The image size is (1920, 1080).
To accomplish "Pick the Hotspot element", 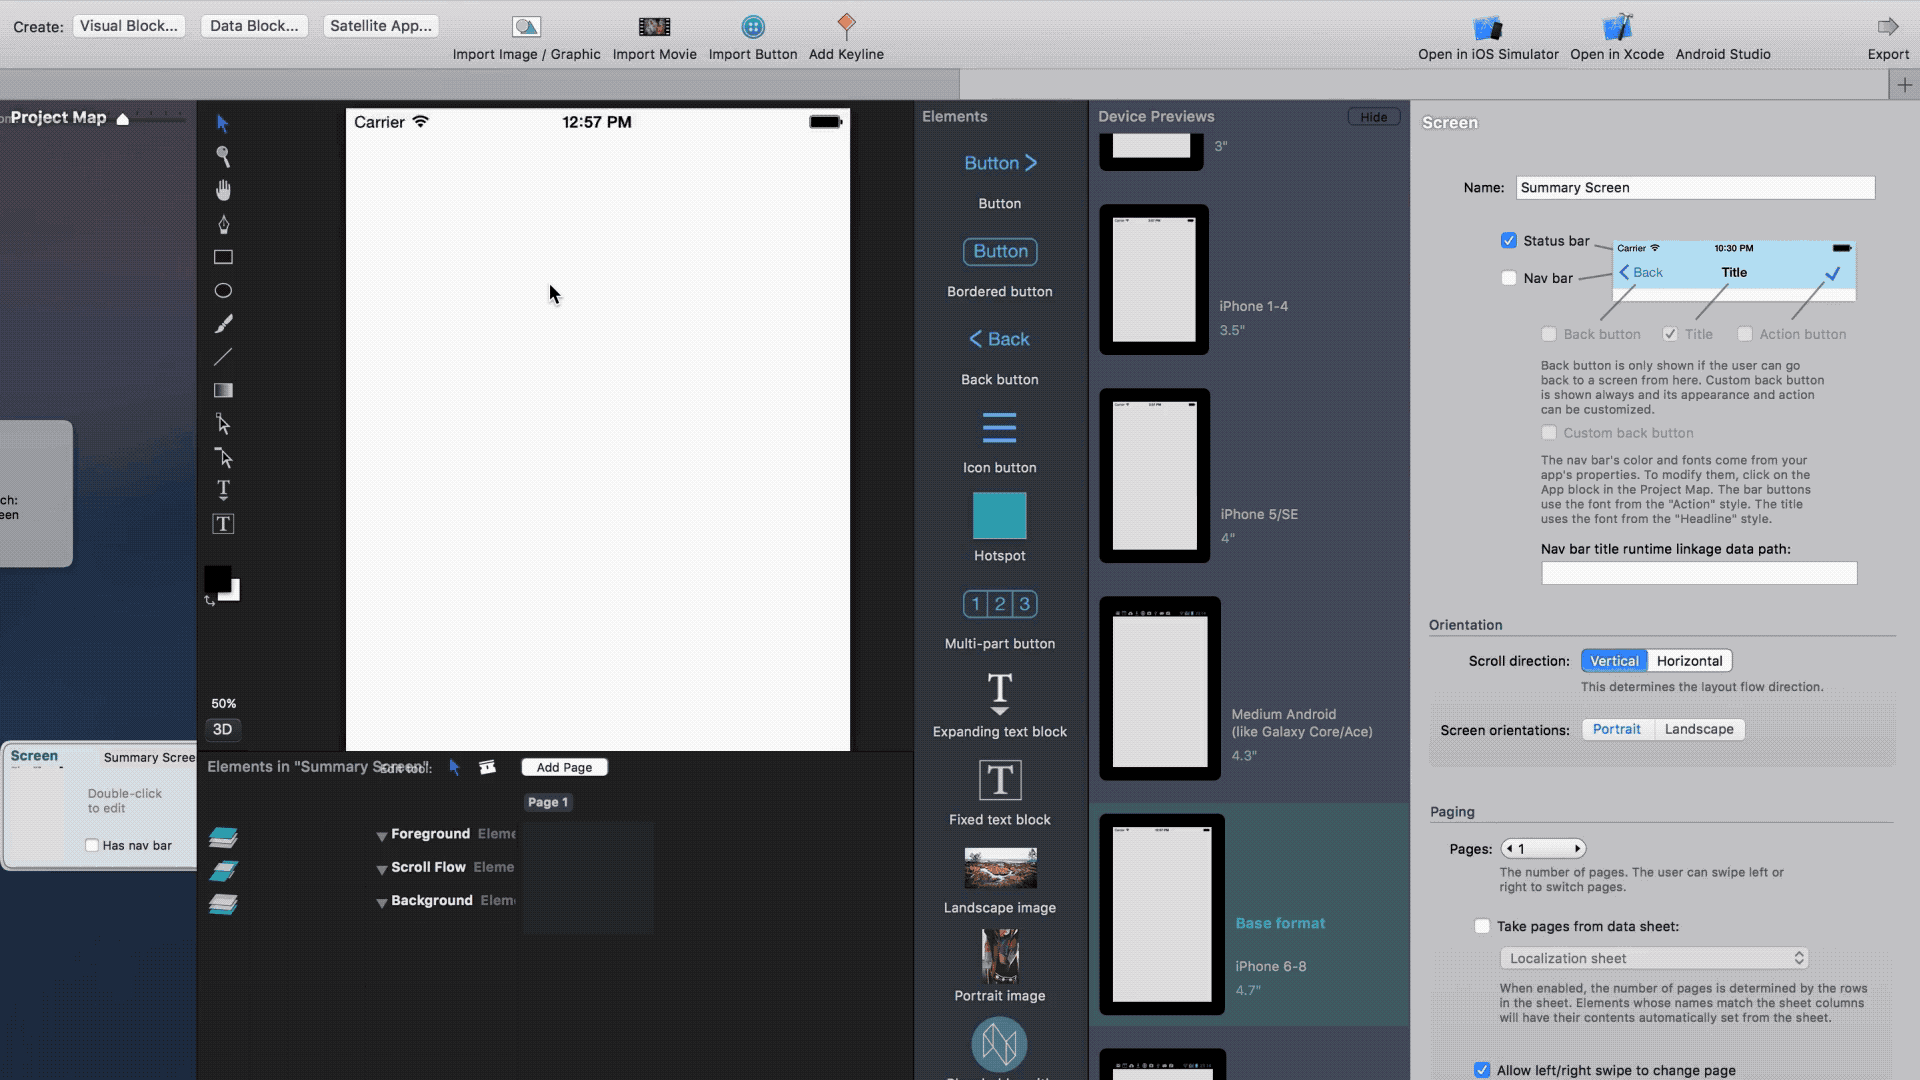I will pos(1000,516).
